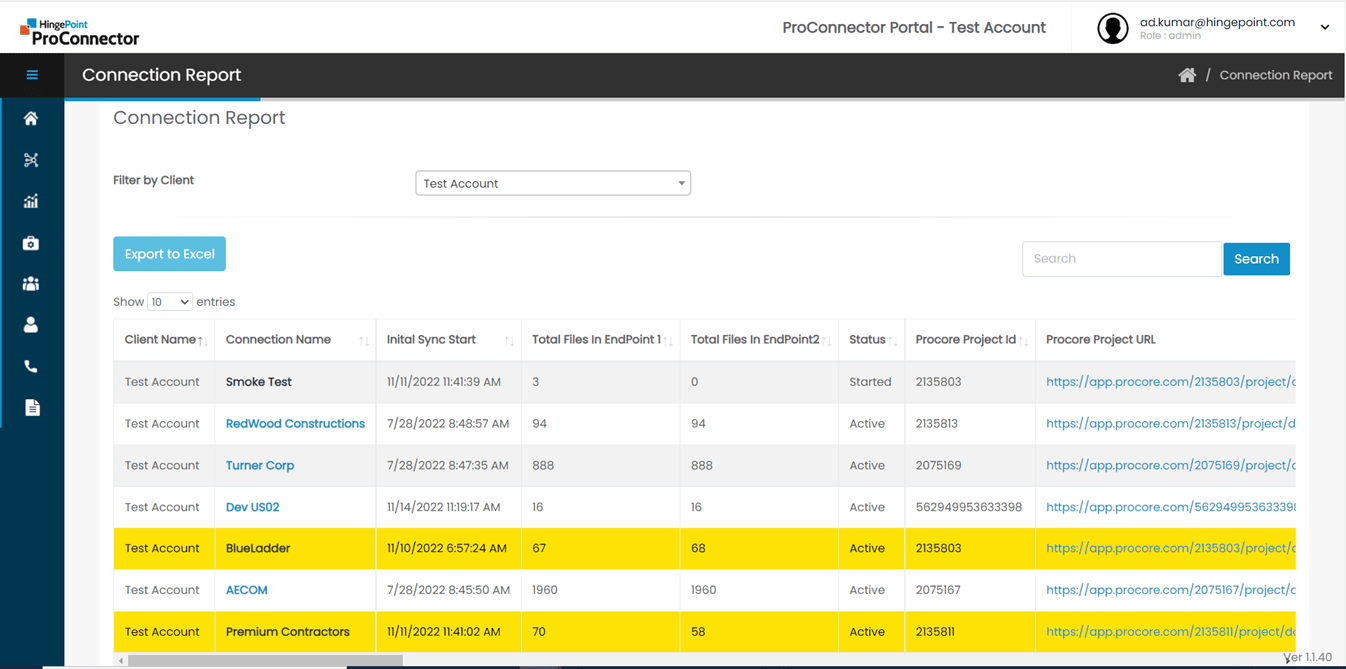Toggle the hamburger sidebar menu
1346x669 pixels.
(x=32, y=75)
